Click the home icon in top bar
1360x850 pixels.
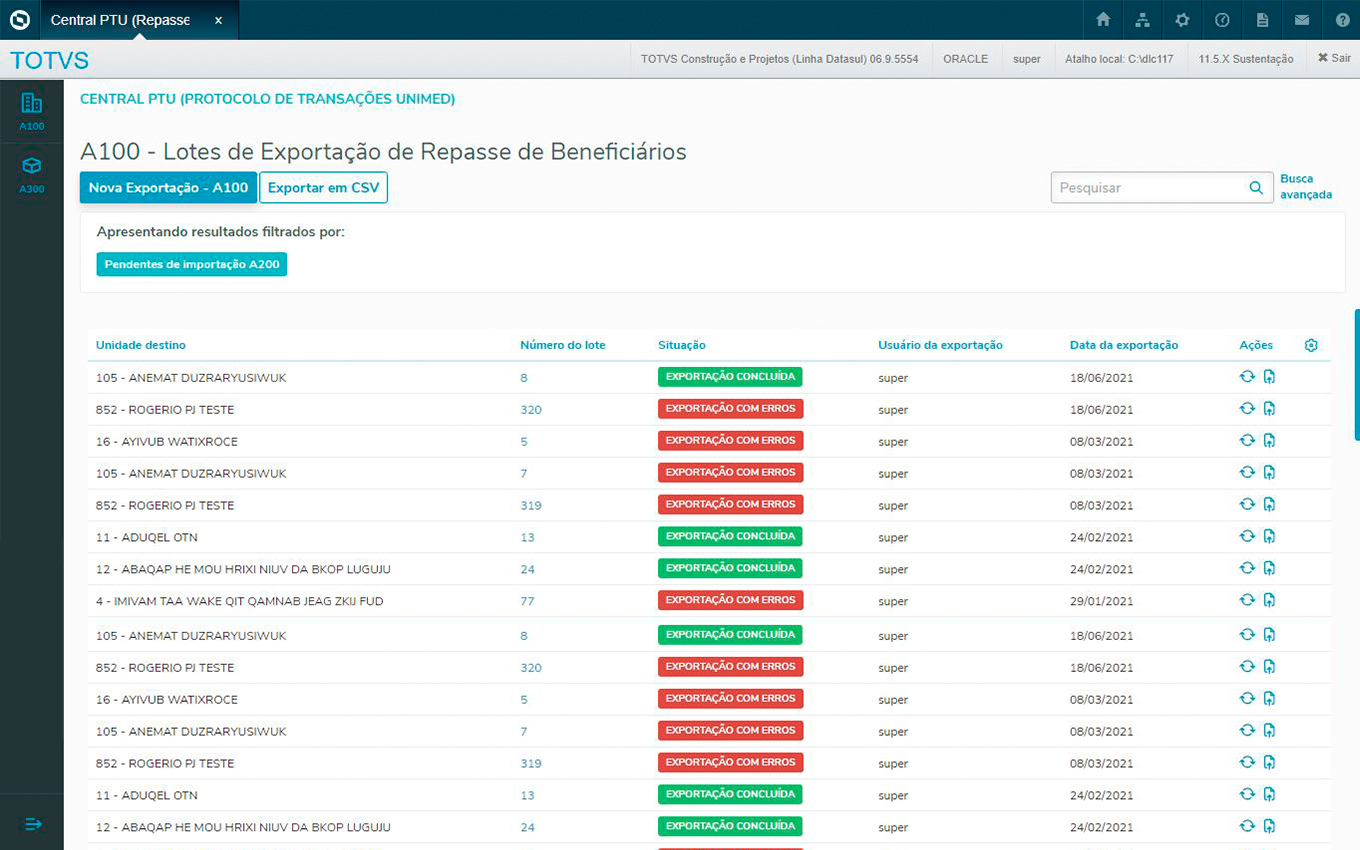pos(1103,20)
